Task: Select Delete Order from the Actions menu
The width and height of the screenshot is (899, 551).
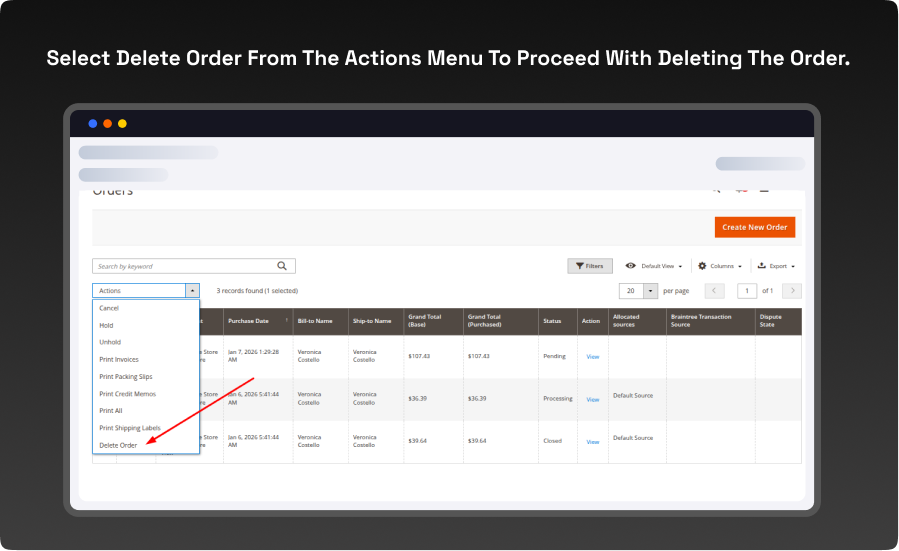Action: (x=118, y=445)
